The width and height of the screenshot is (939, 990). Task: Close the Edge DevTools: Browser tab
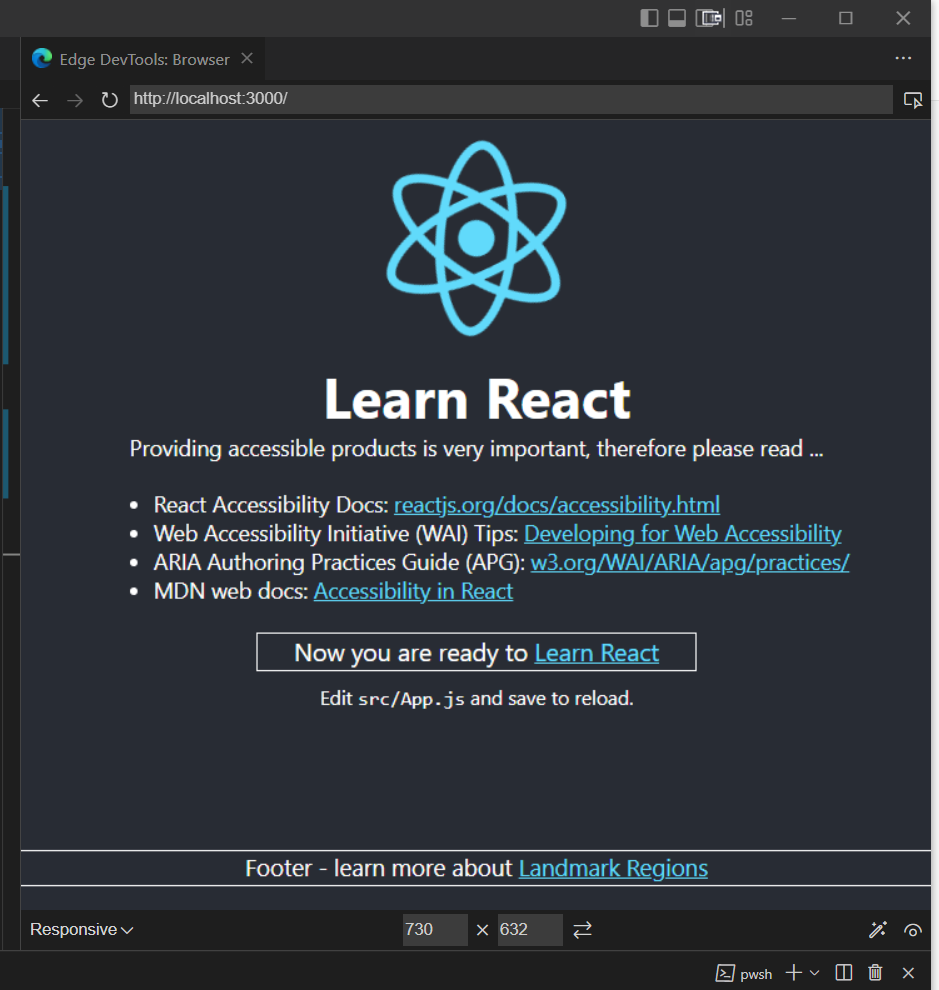247,59
